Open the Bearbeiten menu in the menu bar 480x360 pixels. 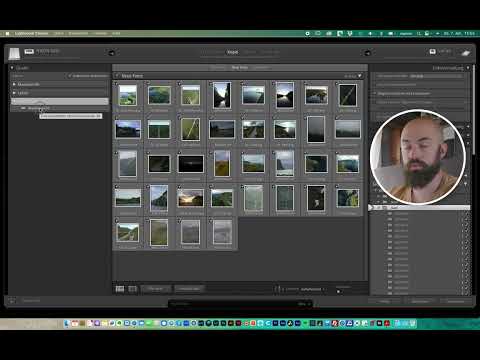pyautogui.click(x=78, y=33)
